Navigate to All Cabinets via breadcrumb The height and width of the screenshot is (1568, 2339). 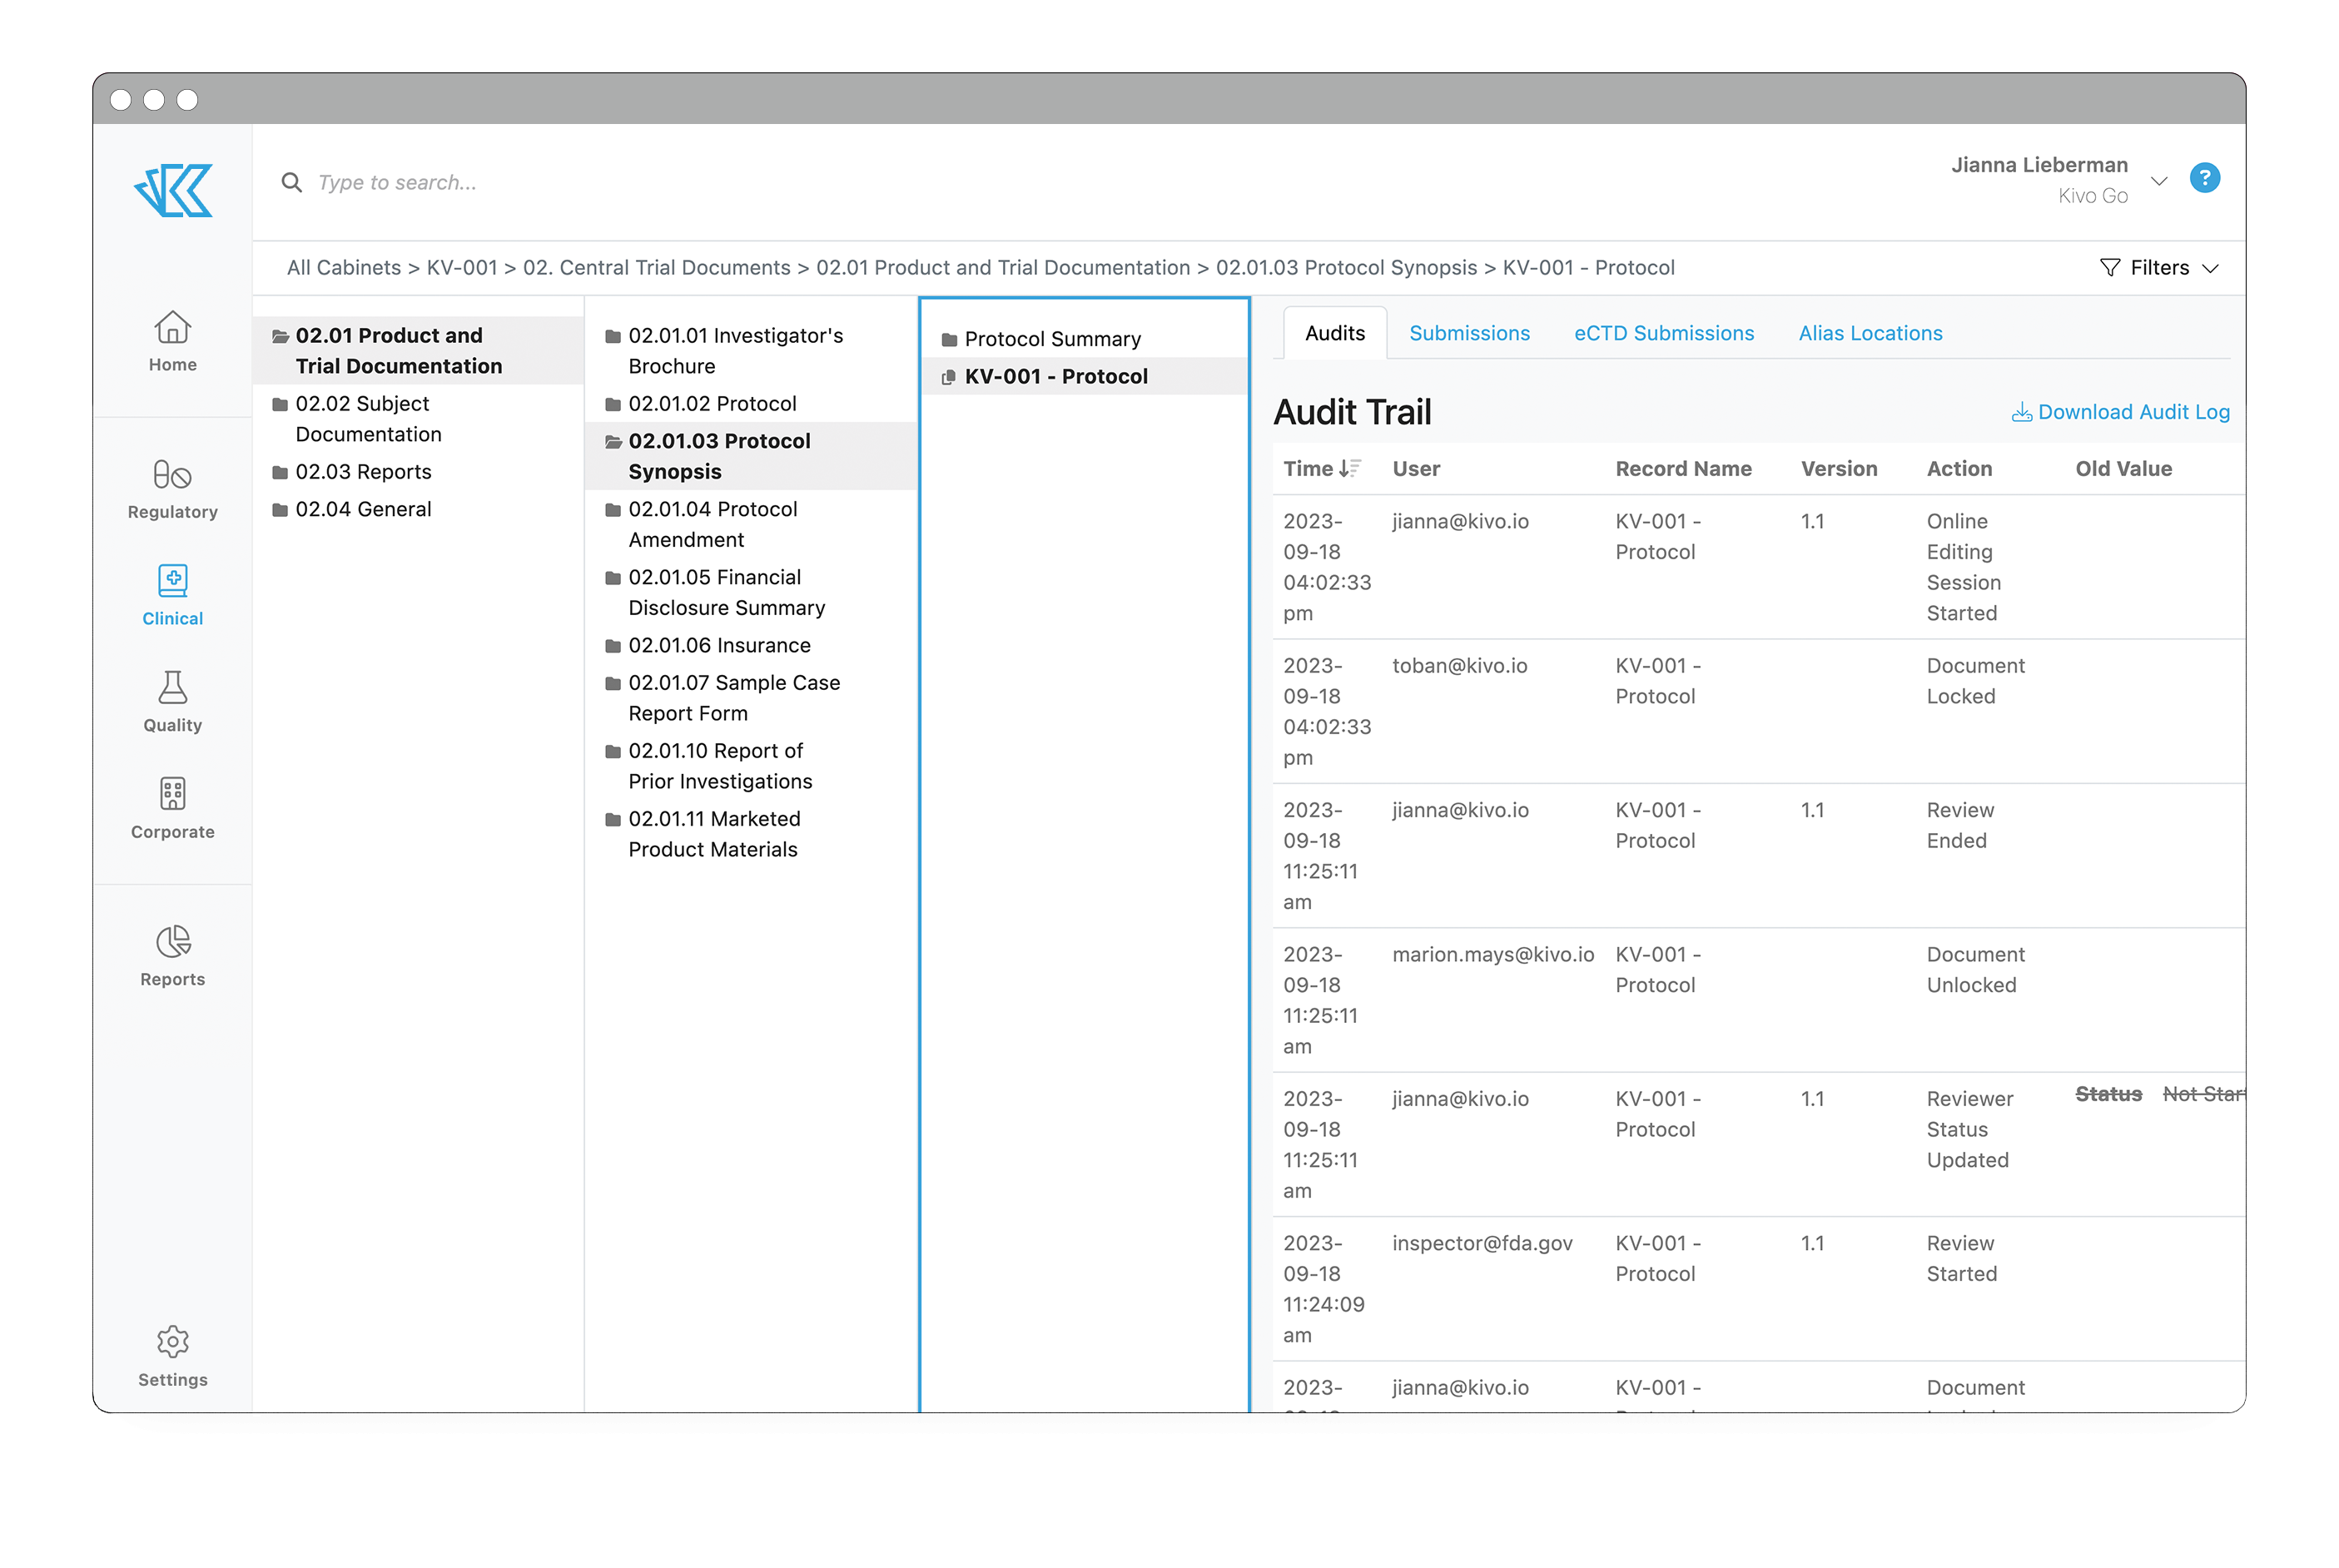(342, 267)
